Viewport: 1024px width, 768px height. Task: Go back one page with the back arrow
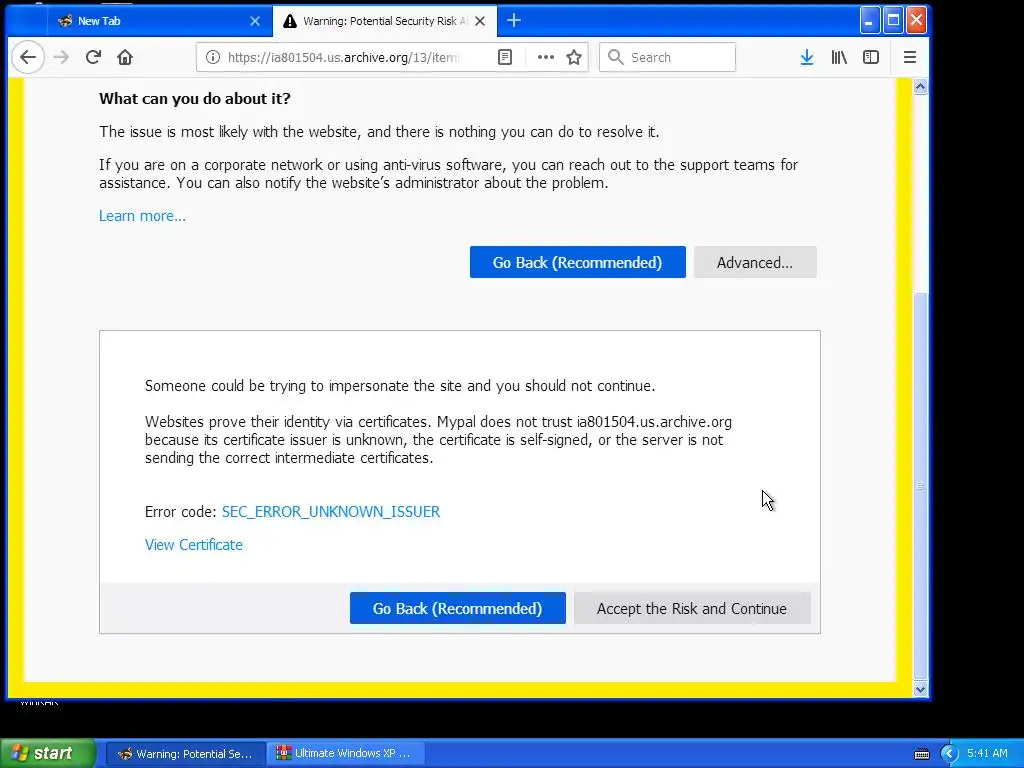click(28, 57)
